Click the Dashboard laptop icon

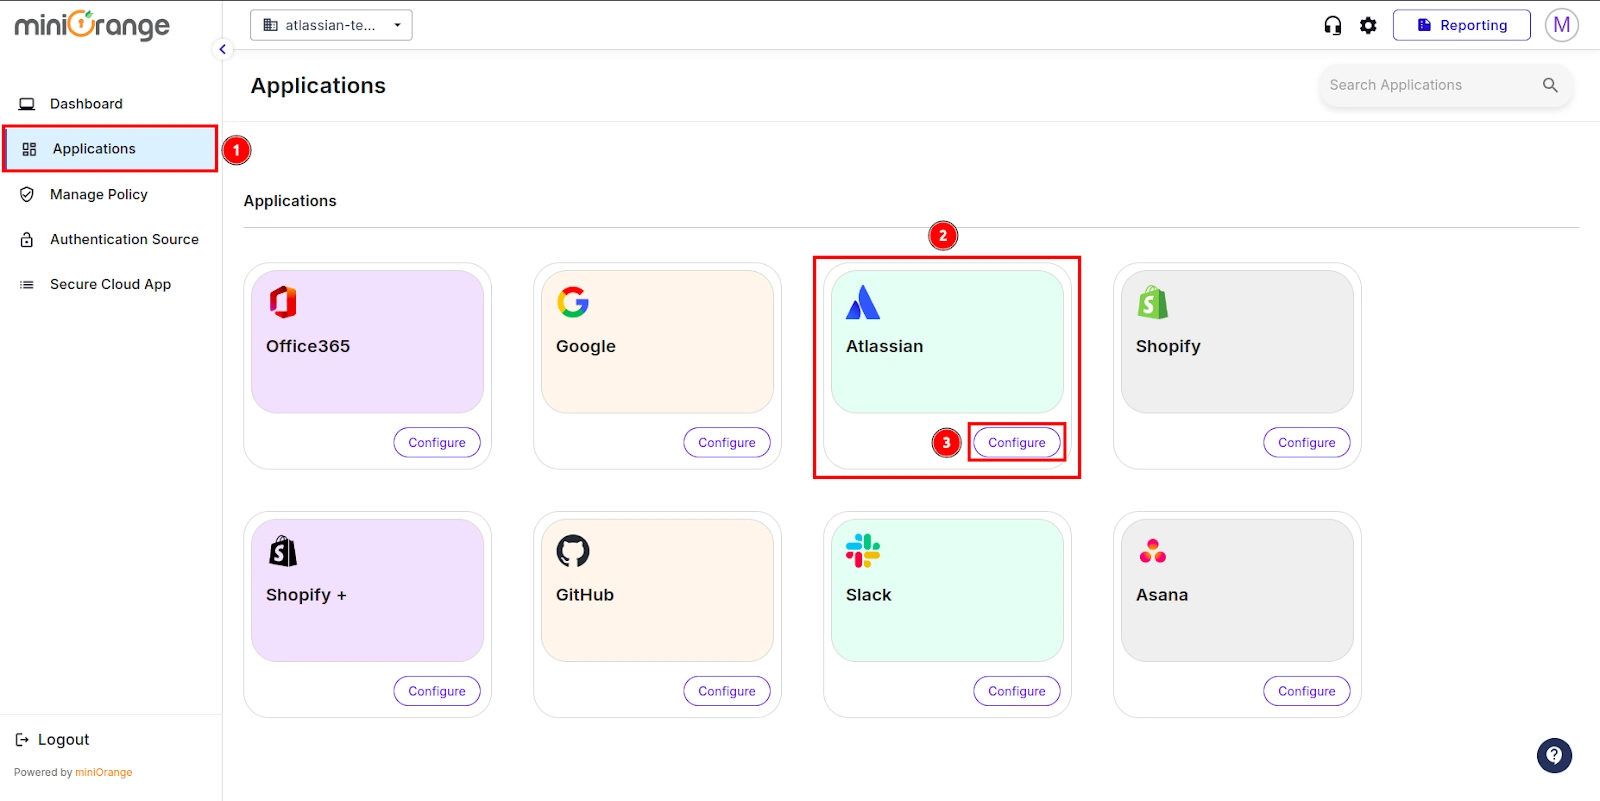coord(27,104)
